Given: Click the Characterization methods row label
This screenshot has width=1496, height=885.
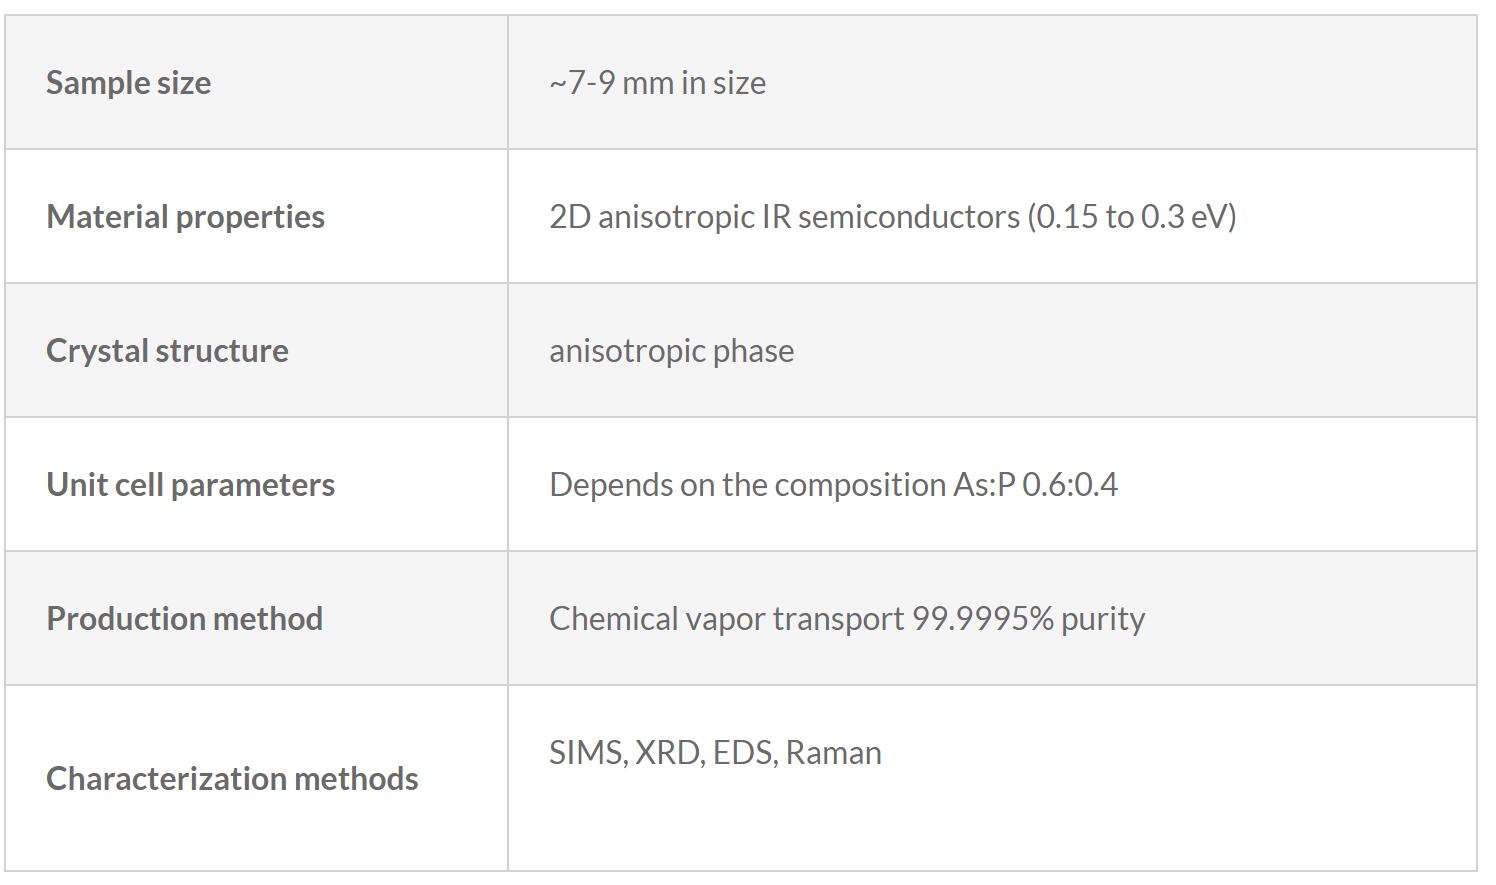Looking at the screenshot, I should [232, 779].
